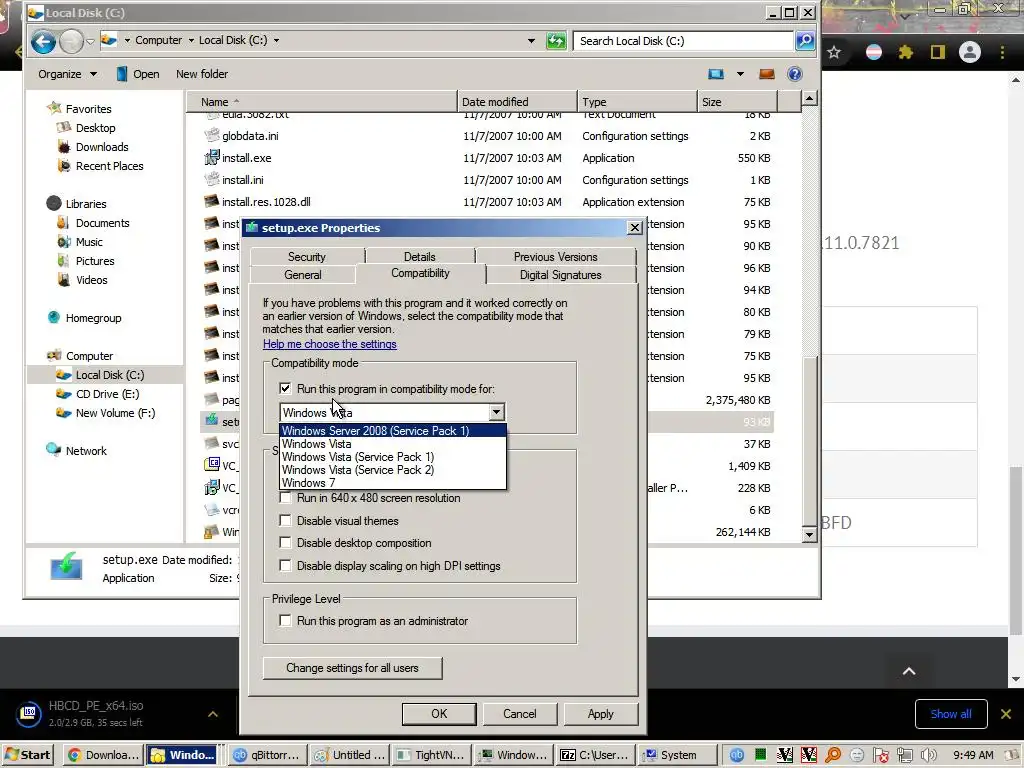
Task: Check Disable visual themes
Action: [x=285, y=520]
